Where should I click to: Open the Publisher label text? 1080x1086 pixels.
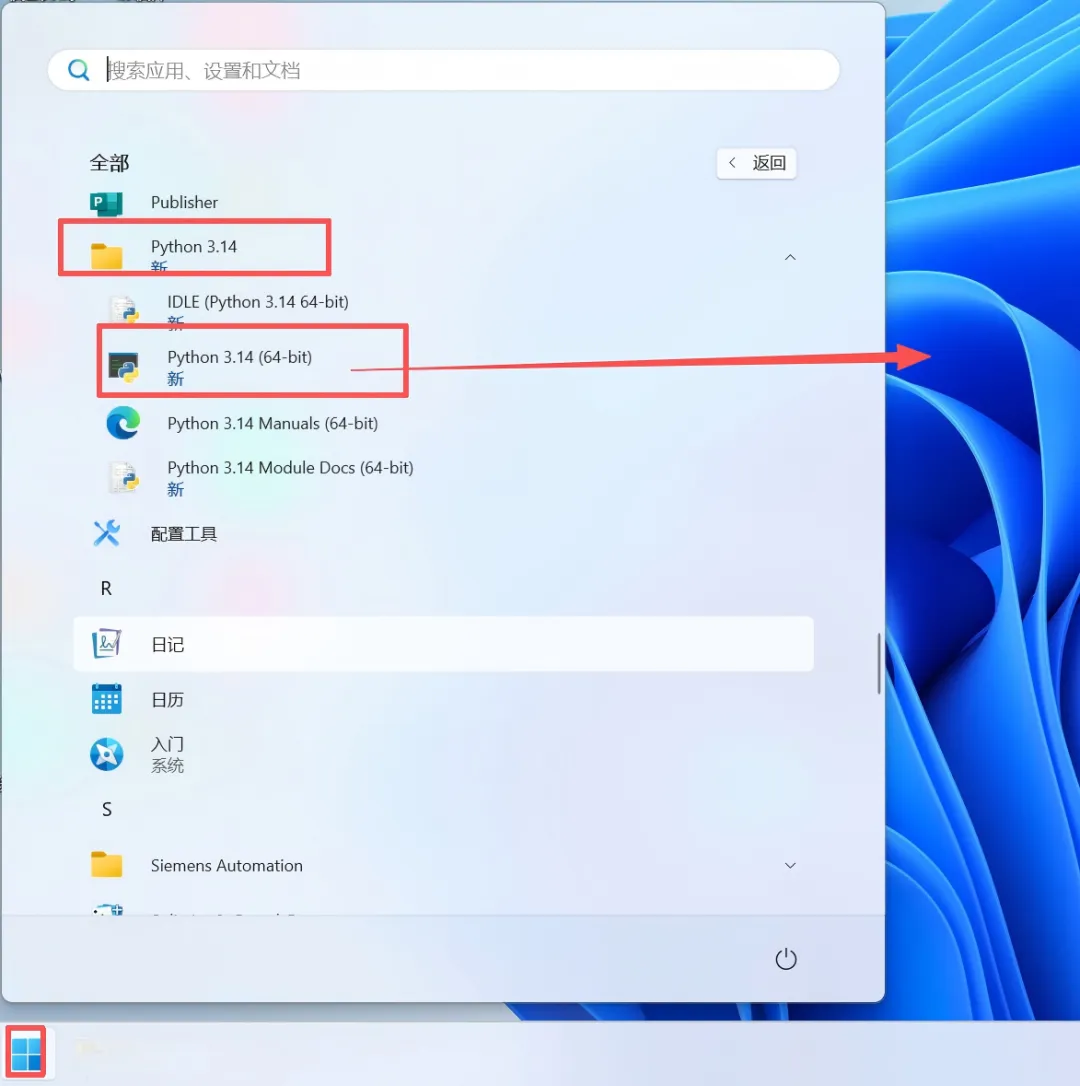[x=184, y=202]
